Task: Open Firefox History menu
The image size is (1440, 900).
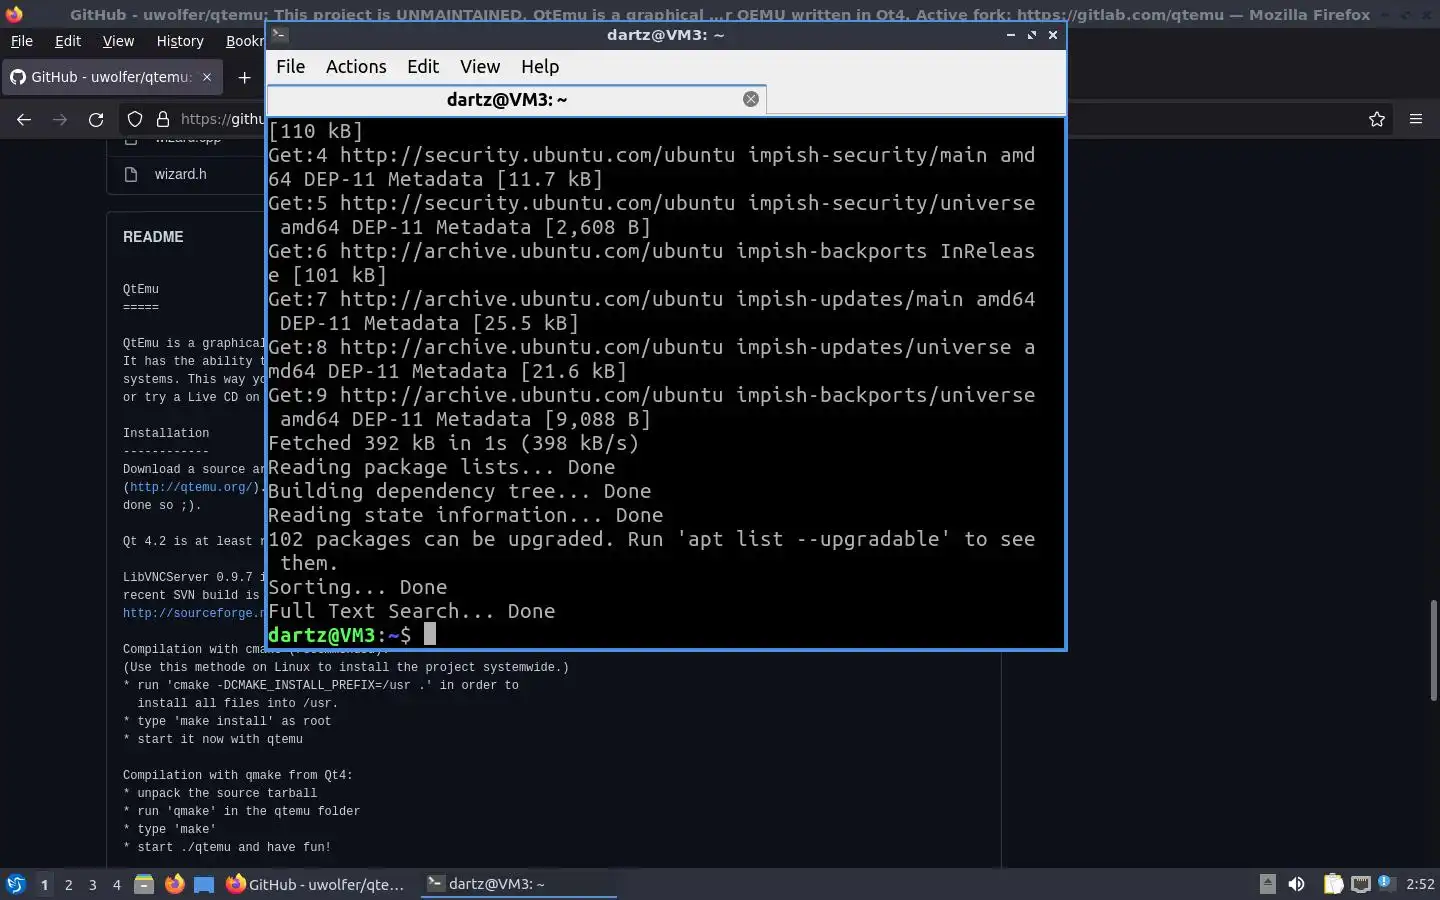Action: [180, 41]
